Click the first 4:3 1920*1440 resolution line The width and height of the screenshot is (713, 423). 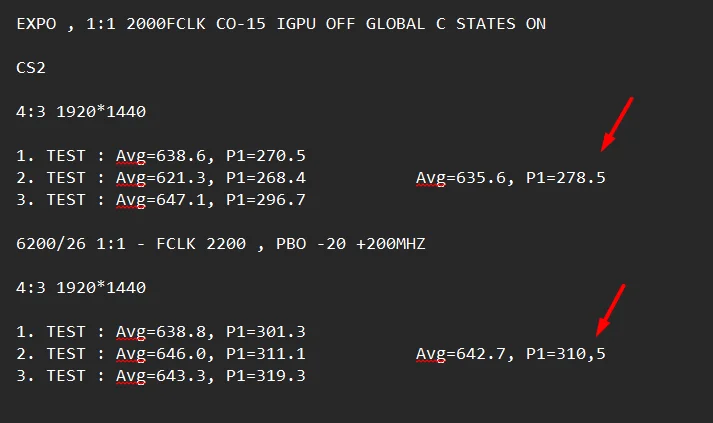(x=81, y=112)
